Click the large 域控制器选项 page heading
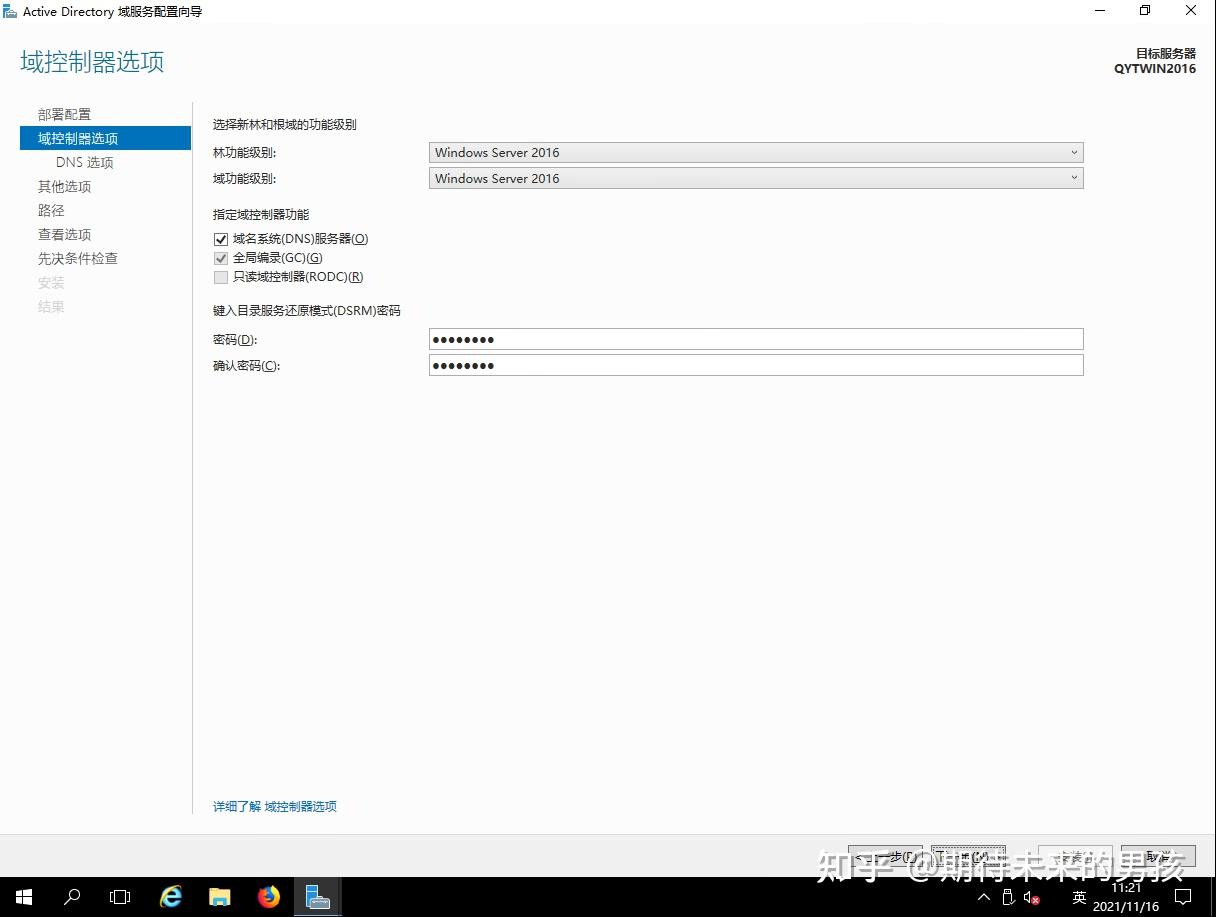The image size is (1216, 917). coord(92,62)
